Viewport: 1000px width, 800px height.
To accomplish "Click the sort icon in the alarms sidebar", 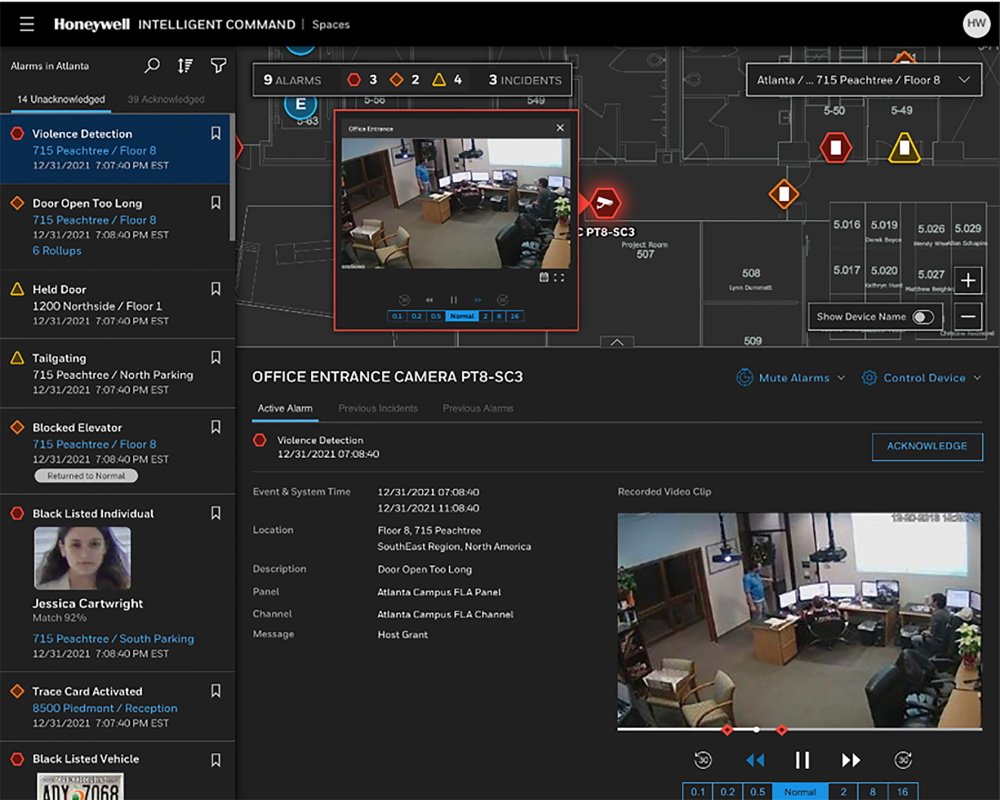I will [185, 65].
